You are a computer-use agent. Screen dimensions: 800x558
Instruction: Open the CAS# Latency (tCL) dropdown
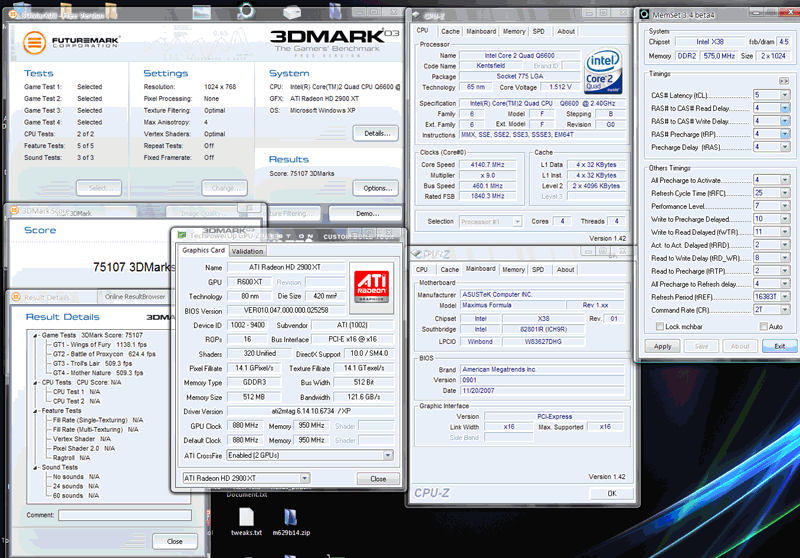[785, 95]
